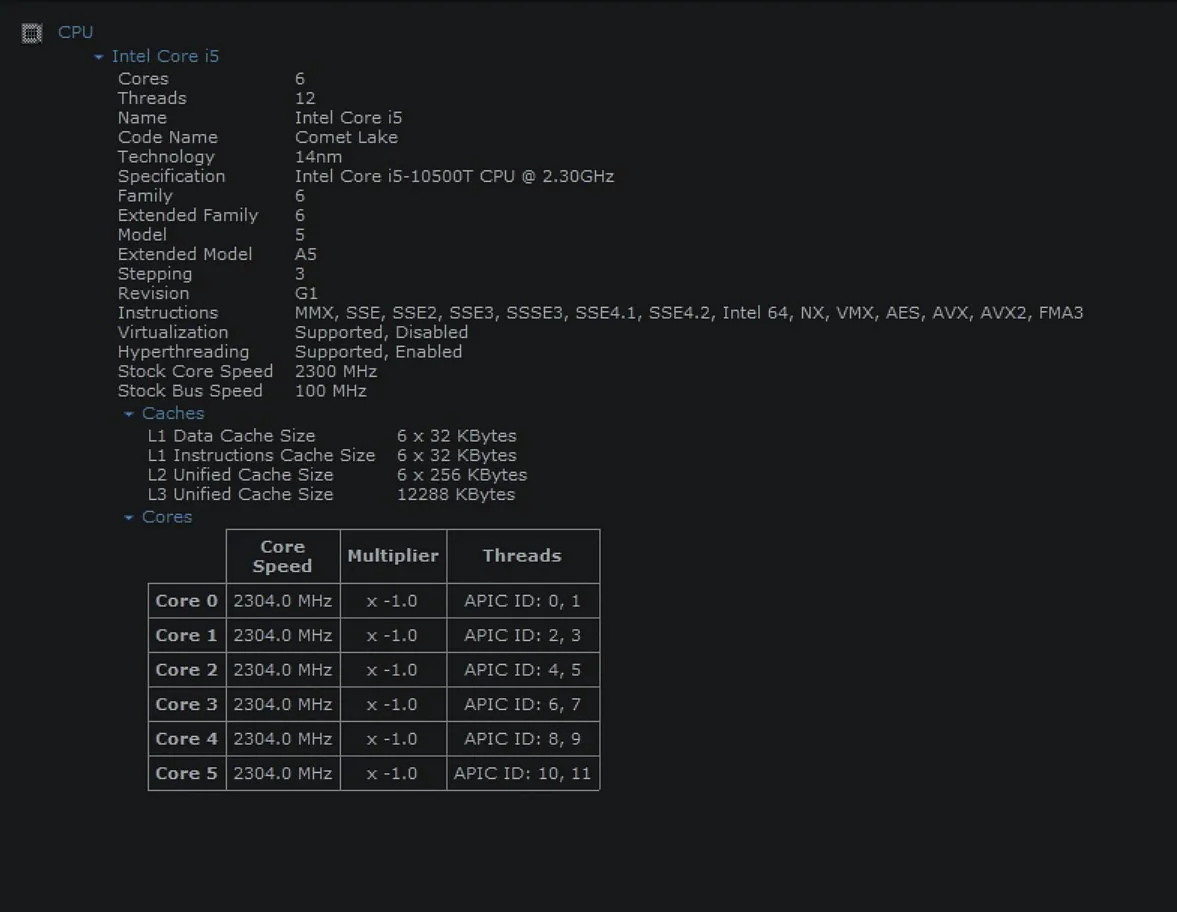Click Core 0 speed cell 2304.0 MHz

283,601
